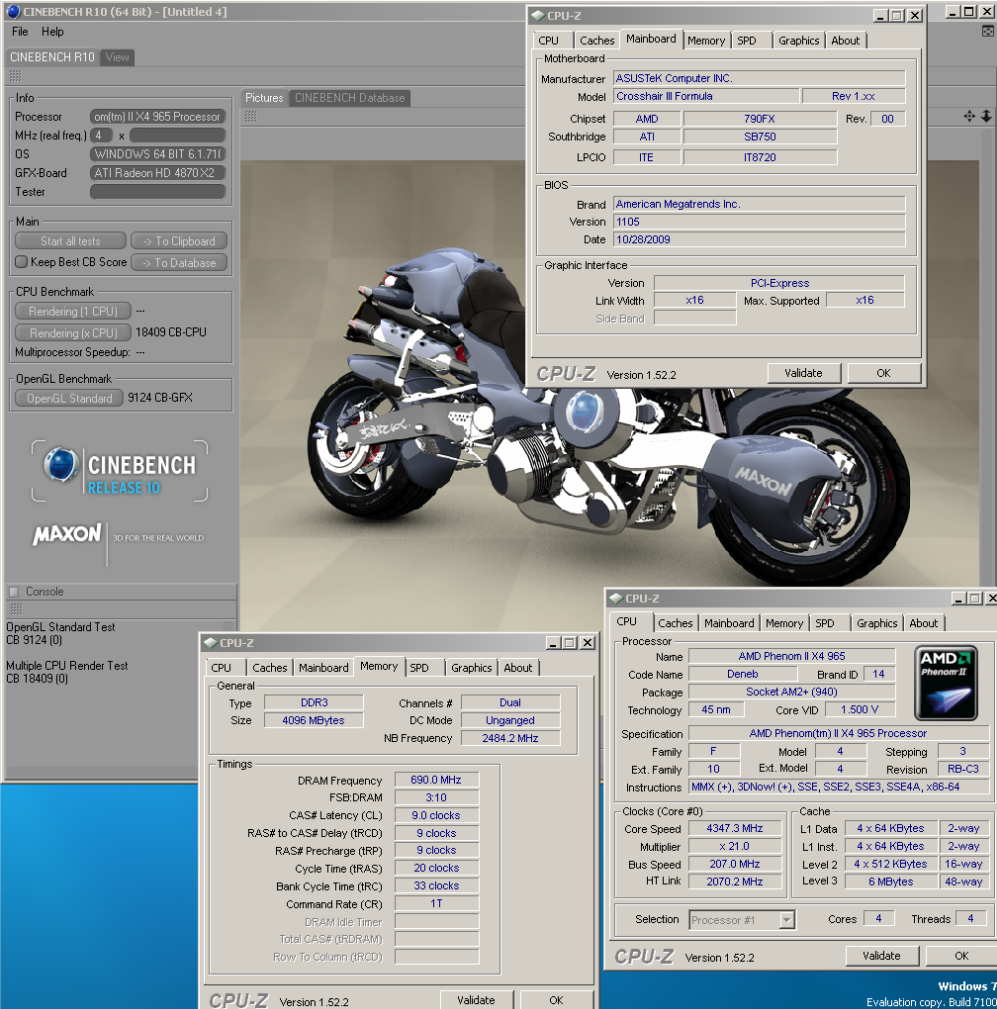The width and height of the screenshot is (997, 1009).
Task: Toggle the Console panel checkbox
Action: coord(14,591)
